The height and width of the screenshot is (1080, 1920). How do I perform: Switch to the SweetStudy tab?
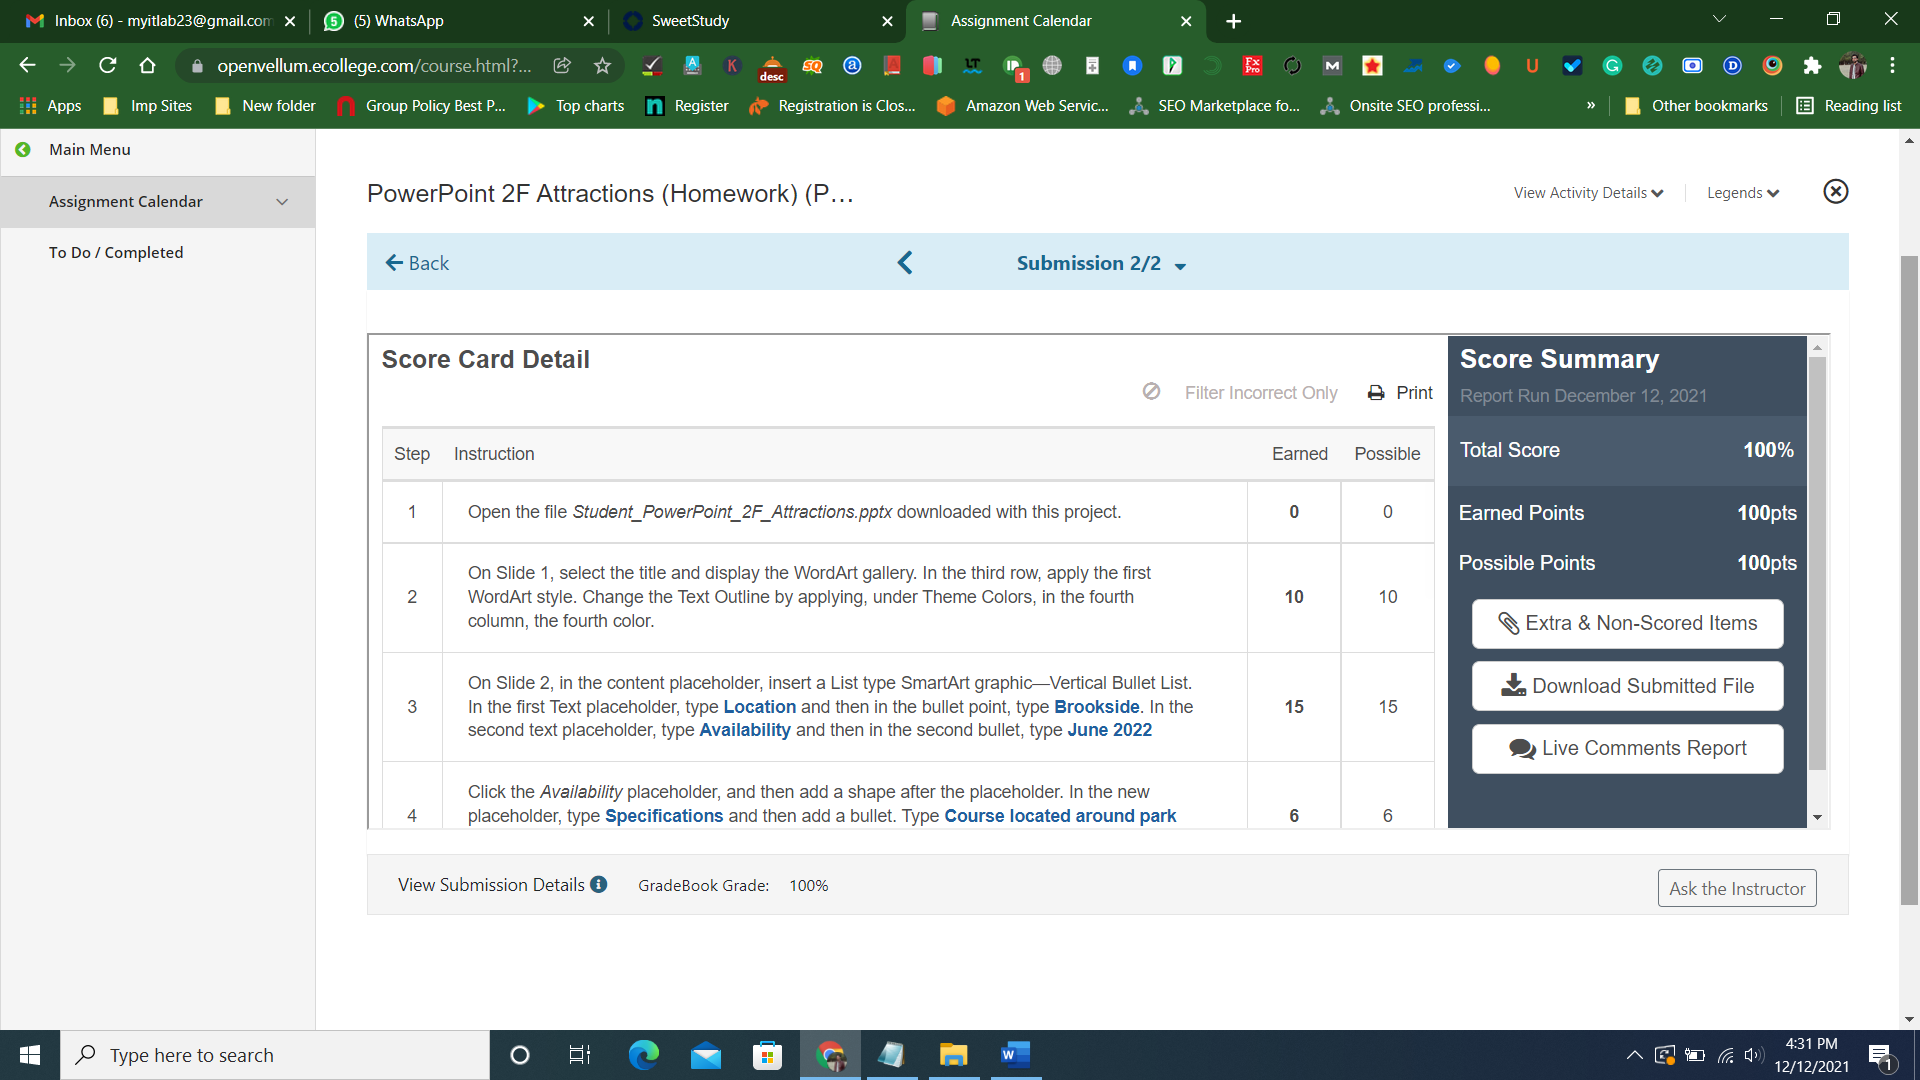point(757,21)
